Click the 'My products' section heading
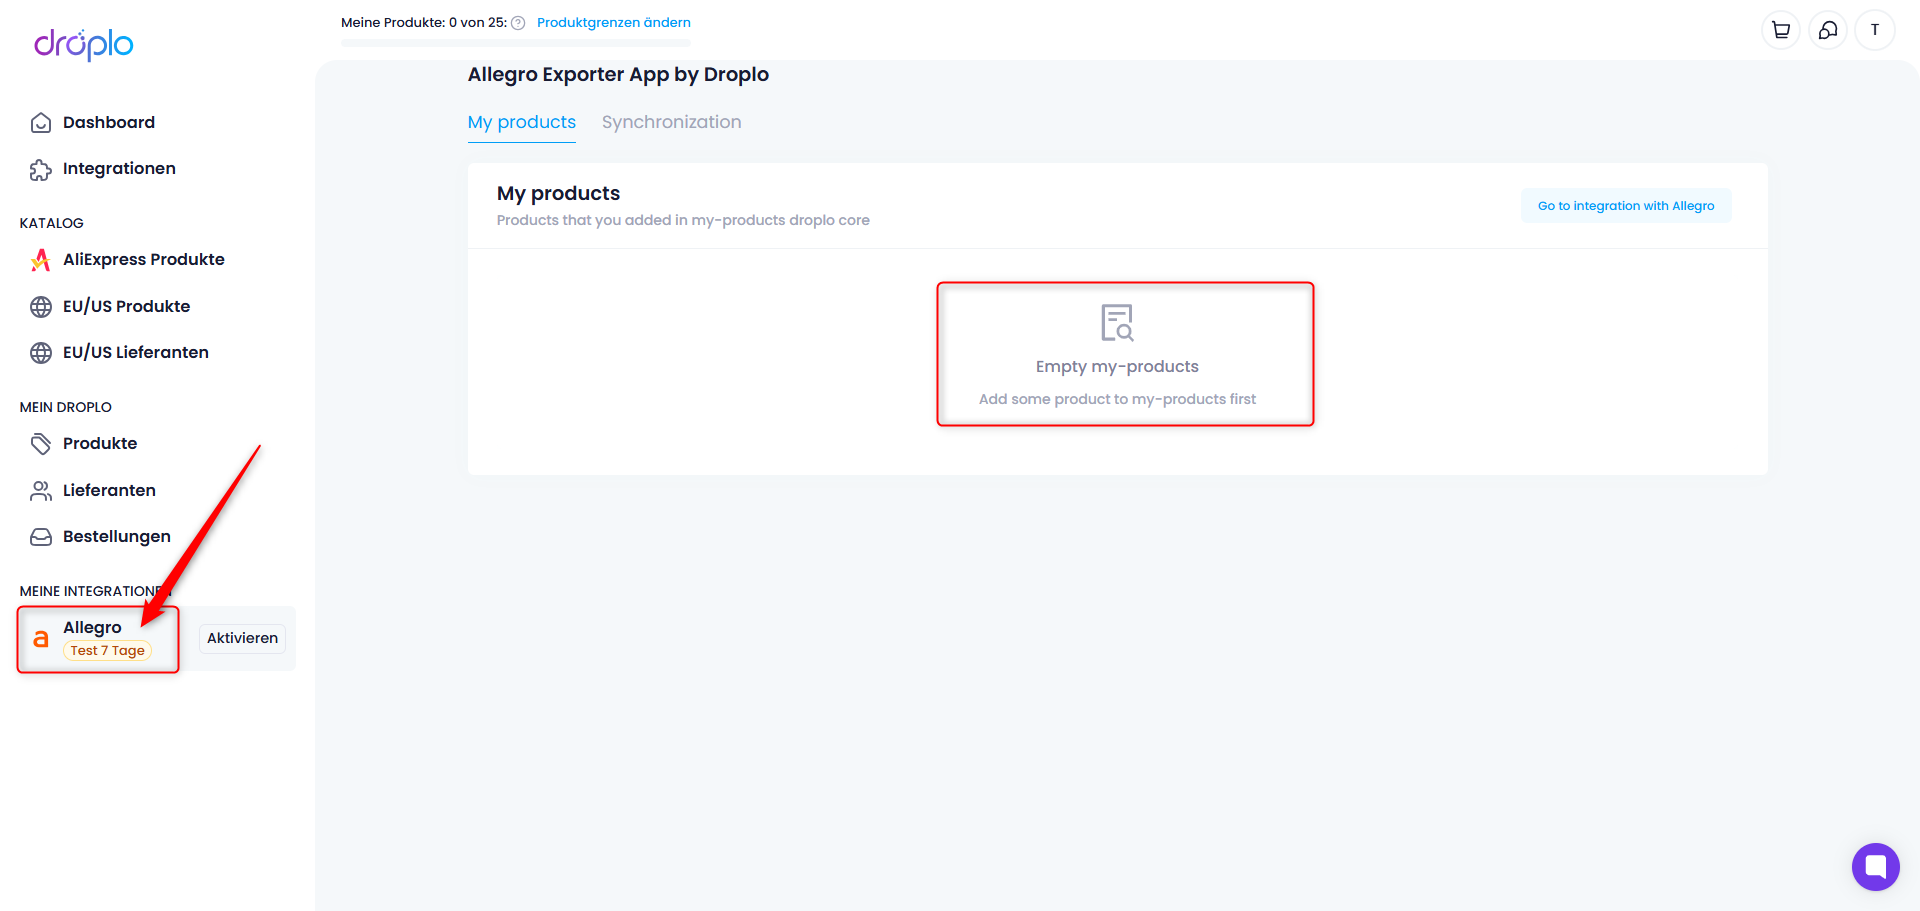 (558, 193)
